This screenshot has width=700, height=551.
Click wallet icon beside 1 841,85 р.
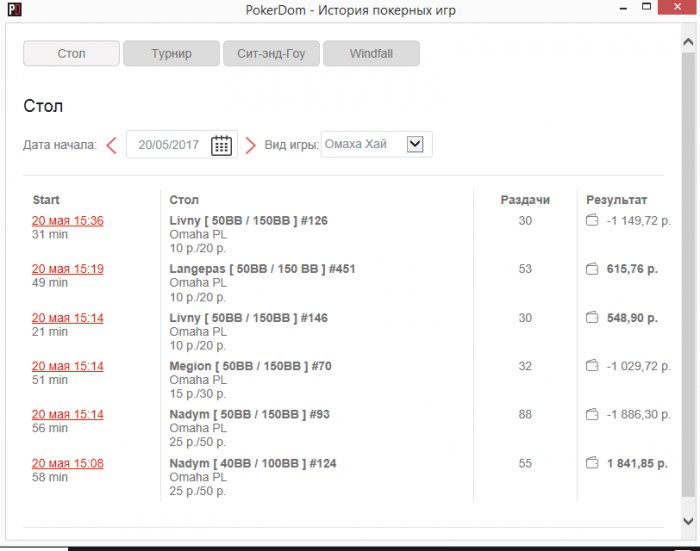click(592, 463)
